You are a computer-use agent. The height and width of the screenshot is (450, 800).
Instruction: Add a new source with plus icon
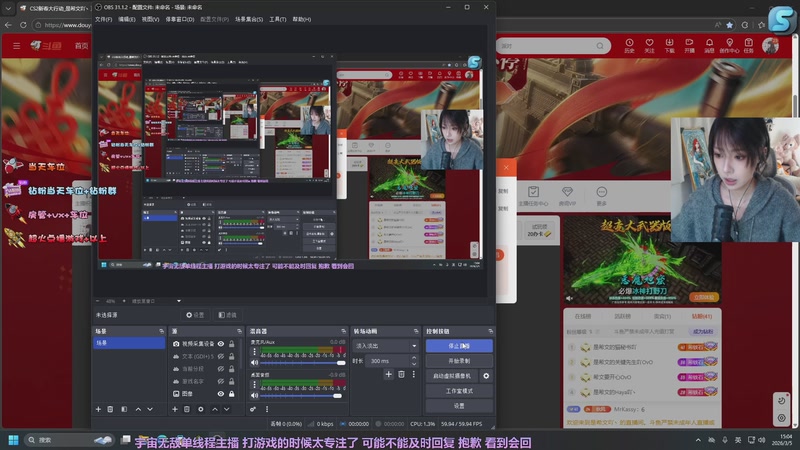(174, 409)
